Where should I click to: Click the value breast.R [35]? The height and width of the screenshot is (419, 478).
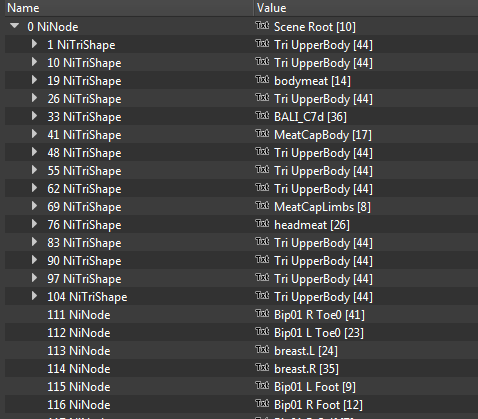(x=306, y=369)
